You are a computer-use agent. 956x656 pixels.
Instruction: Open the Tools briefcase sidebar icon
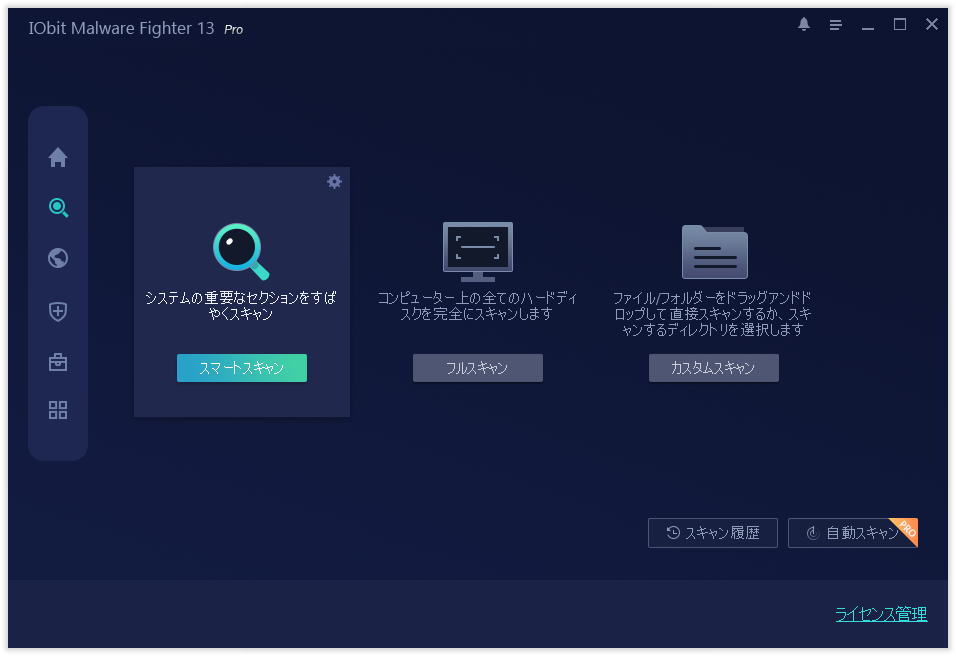pyautogui.click(x=58, y=361)
